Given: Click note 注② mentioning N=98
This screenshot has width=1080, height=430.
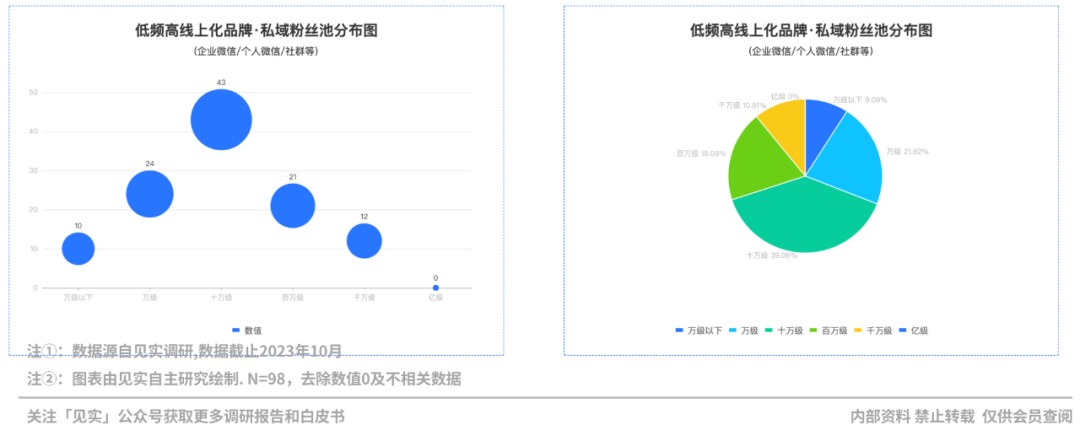Looking at the screenshot, I should pyautogui.click(x=244, y=378).
